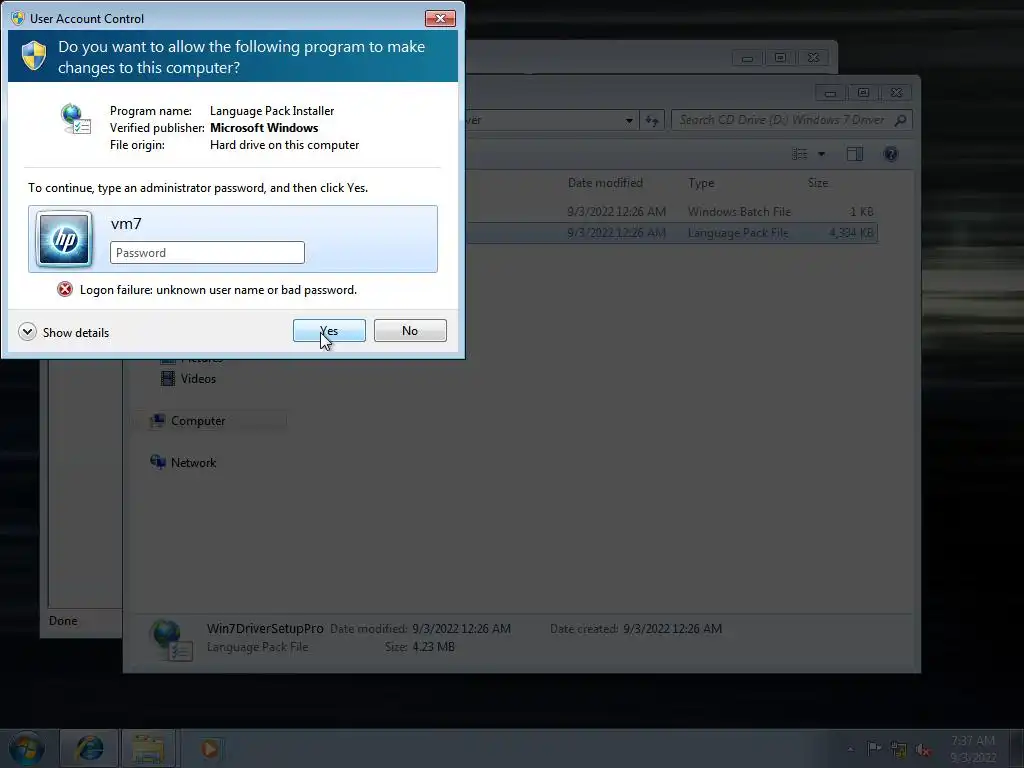Click the date created value in details pane

point(672,628)
